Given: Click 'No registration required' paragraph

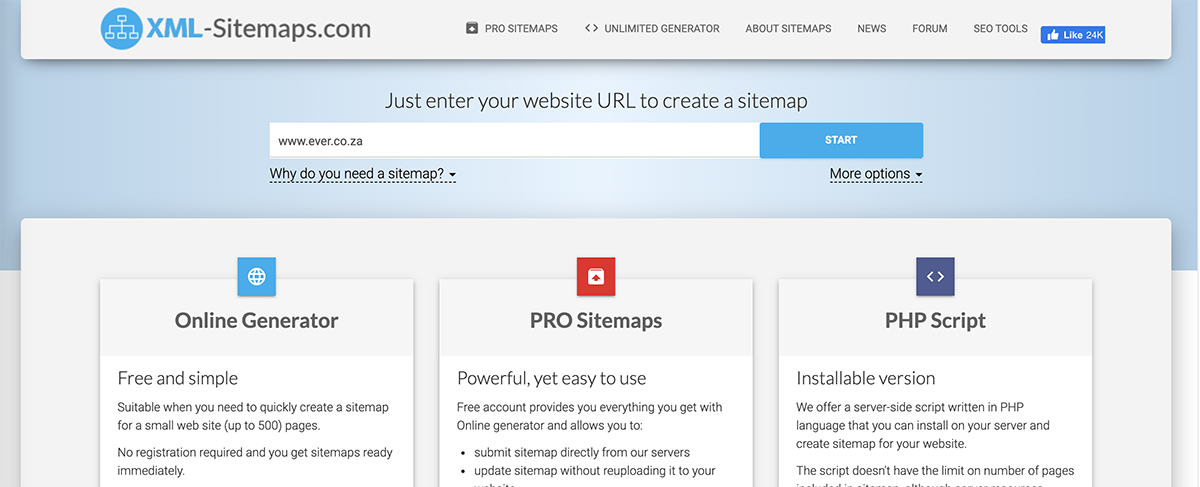Looking at the screenshot, I should tap(253, 461).
